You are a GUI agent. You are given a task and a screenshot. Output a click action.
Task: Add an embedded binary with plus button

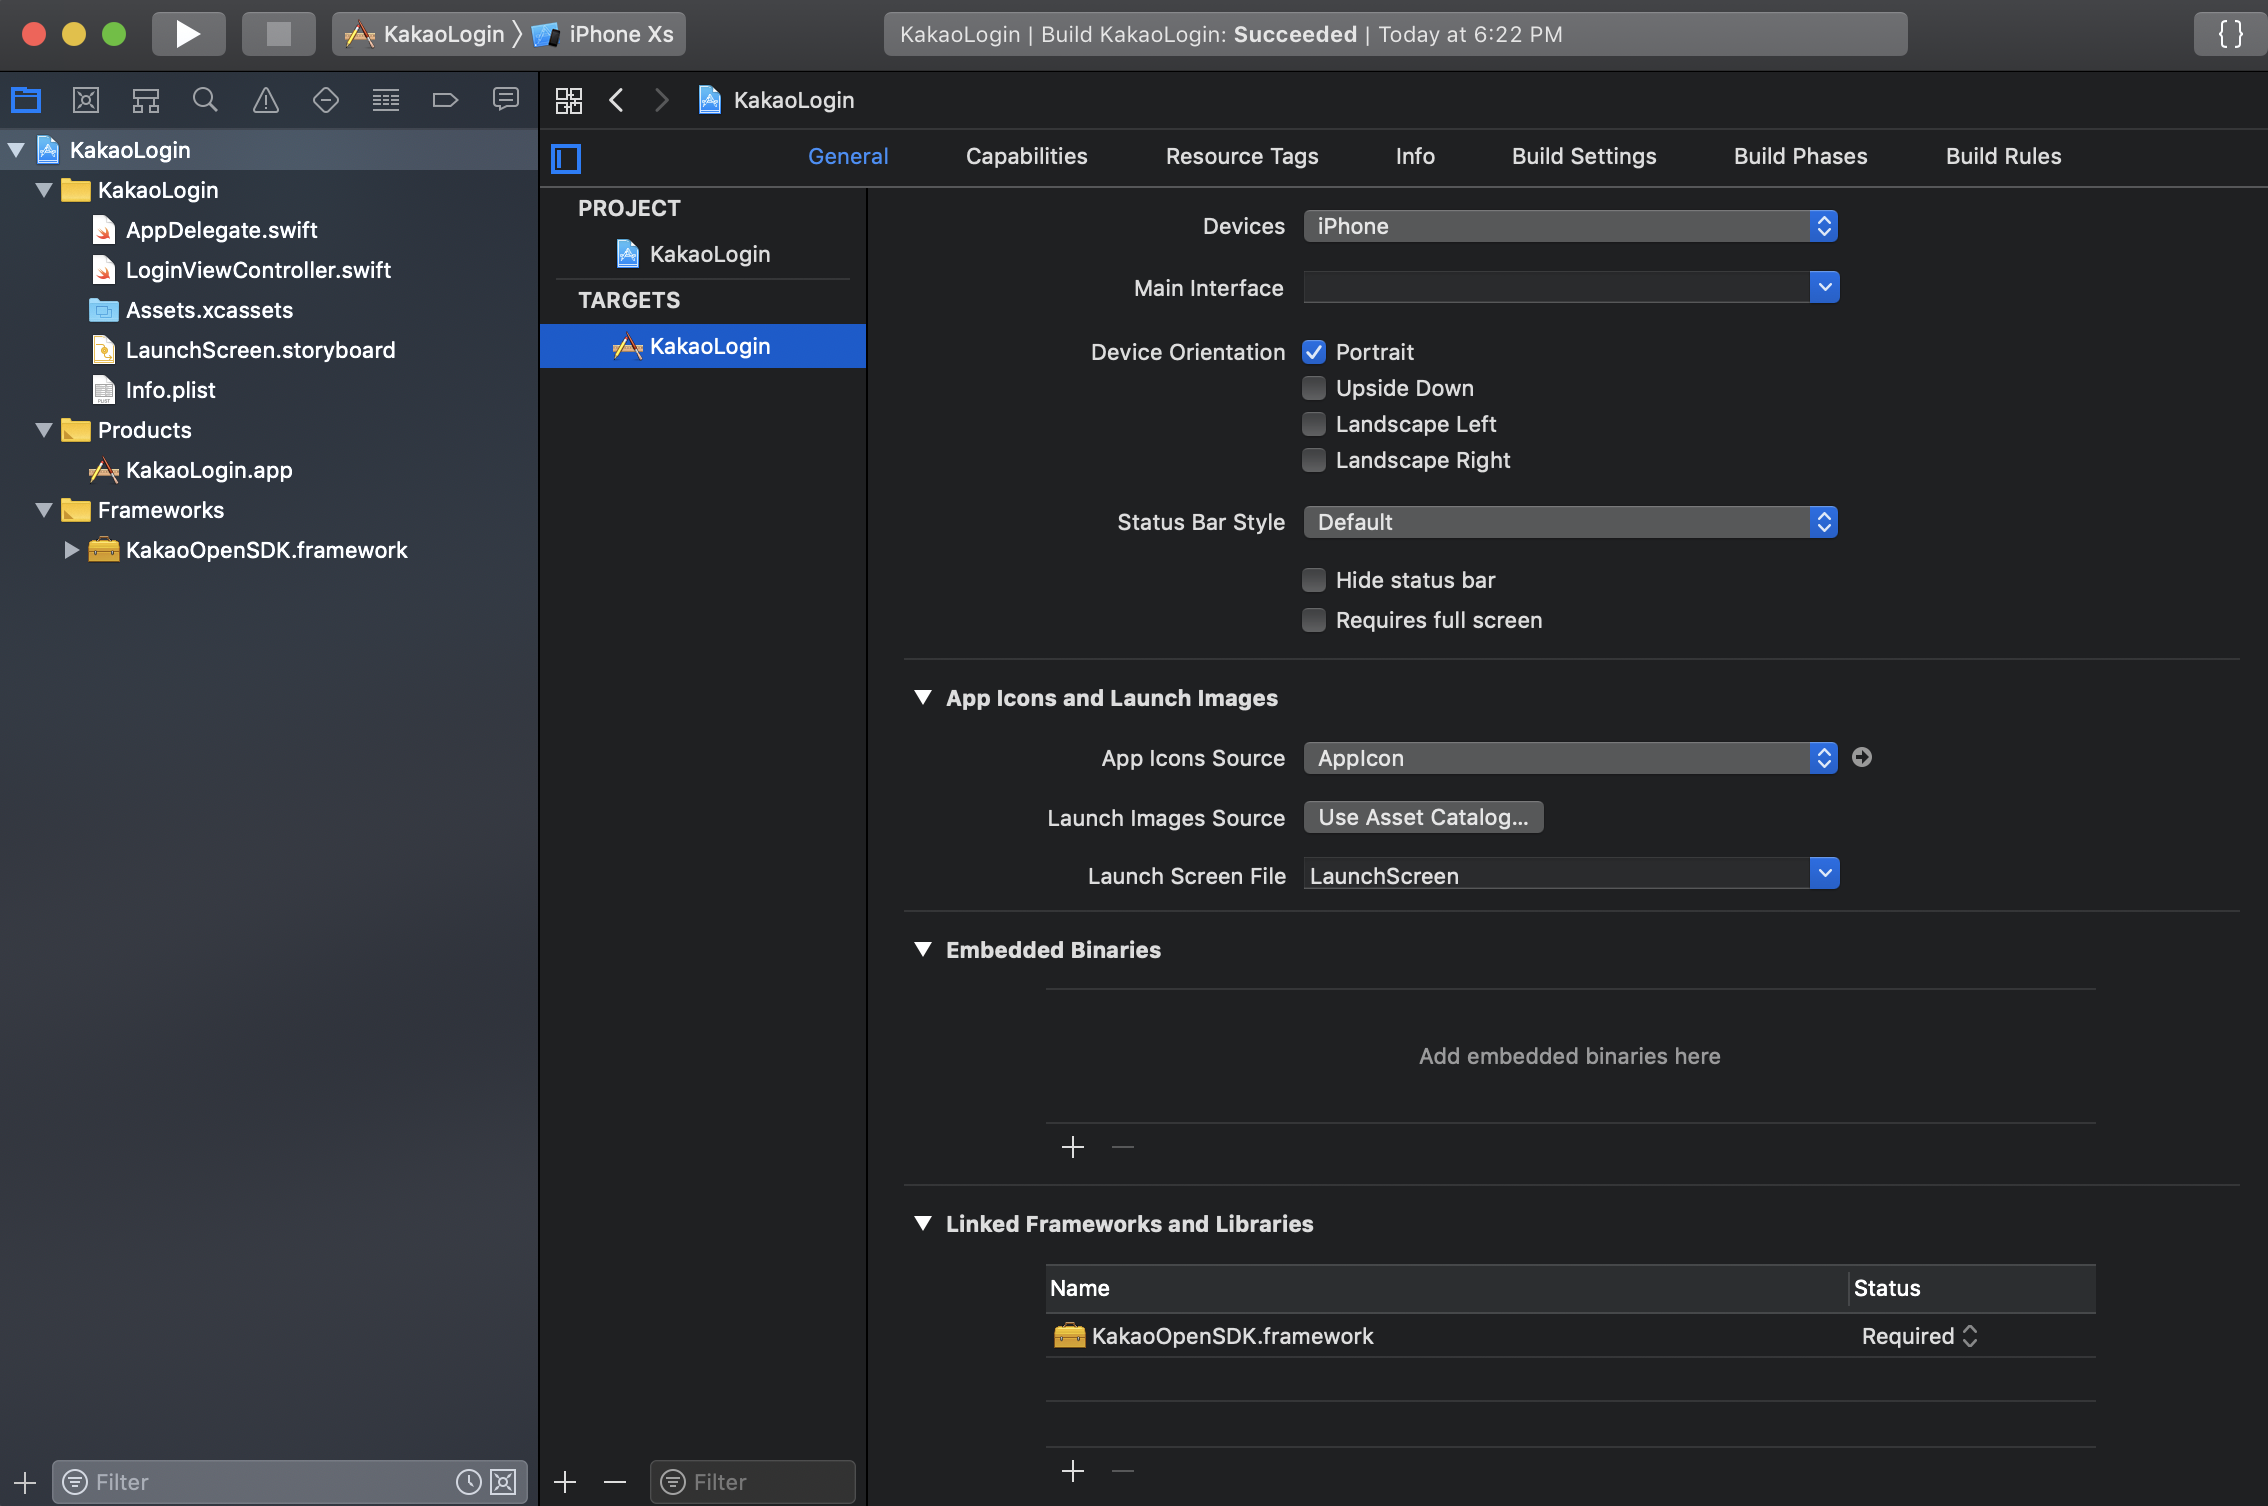tap(1072, 1147)
